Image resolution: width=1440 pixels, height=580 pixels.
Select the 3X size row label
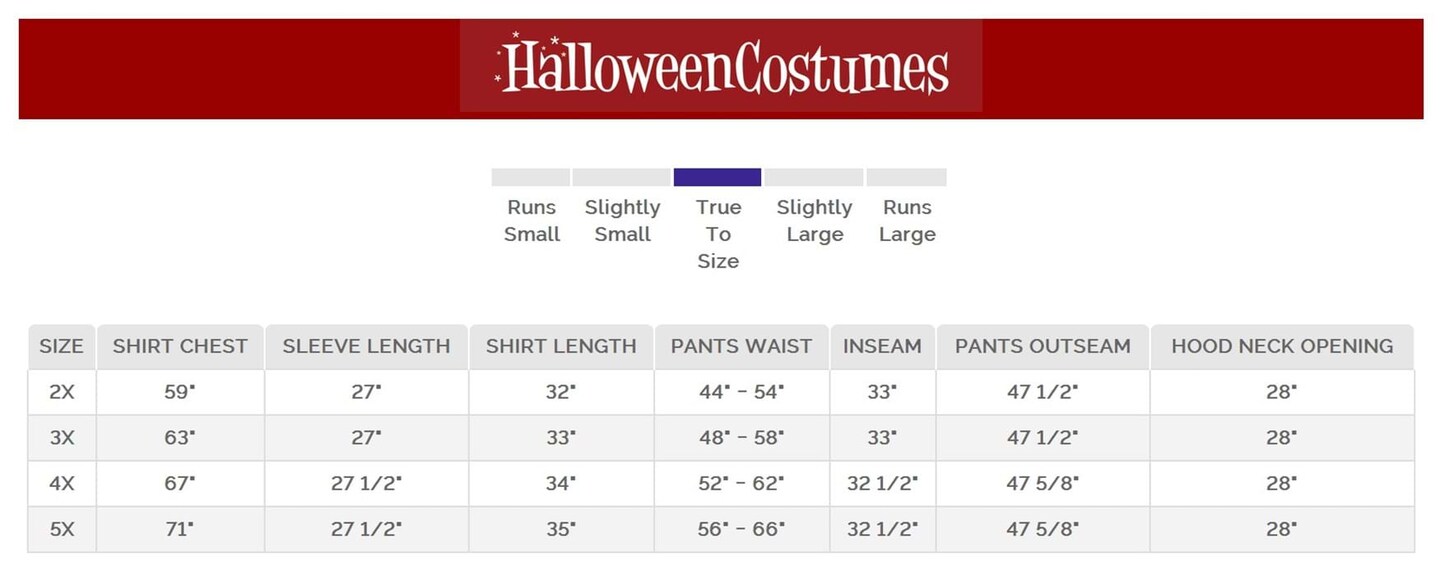(62, 438)
